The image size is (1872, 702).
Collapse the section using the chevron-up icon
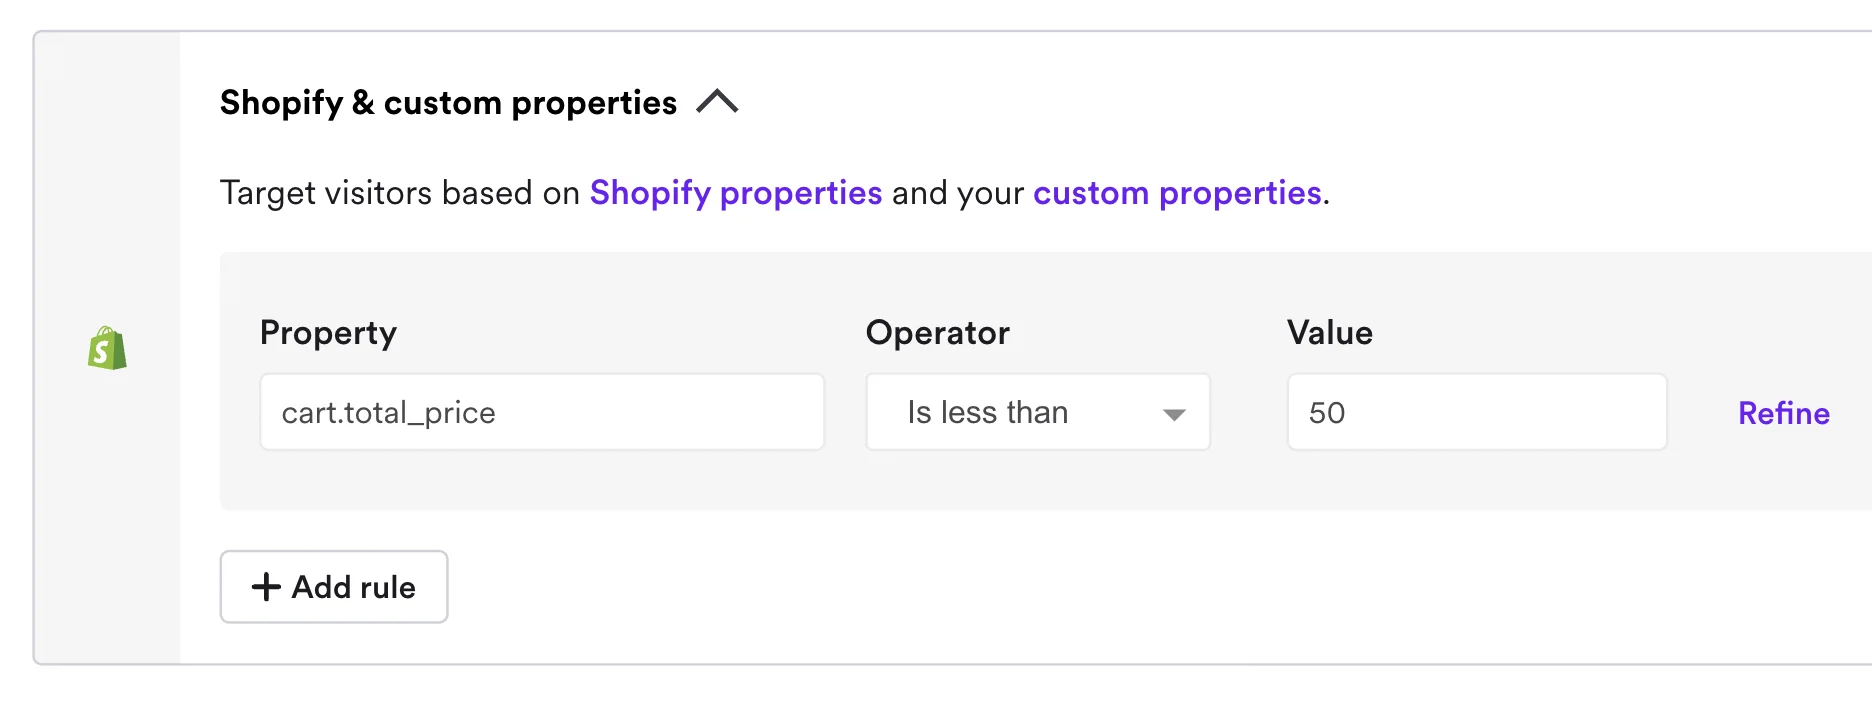coord(717,102)
